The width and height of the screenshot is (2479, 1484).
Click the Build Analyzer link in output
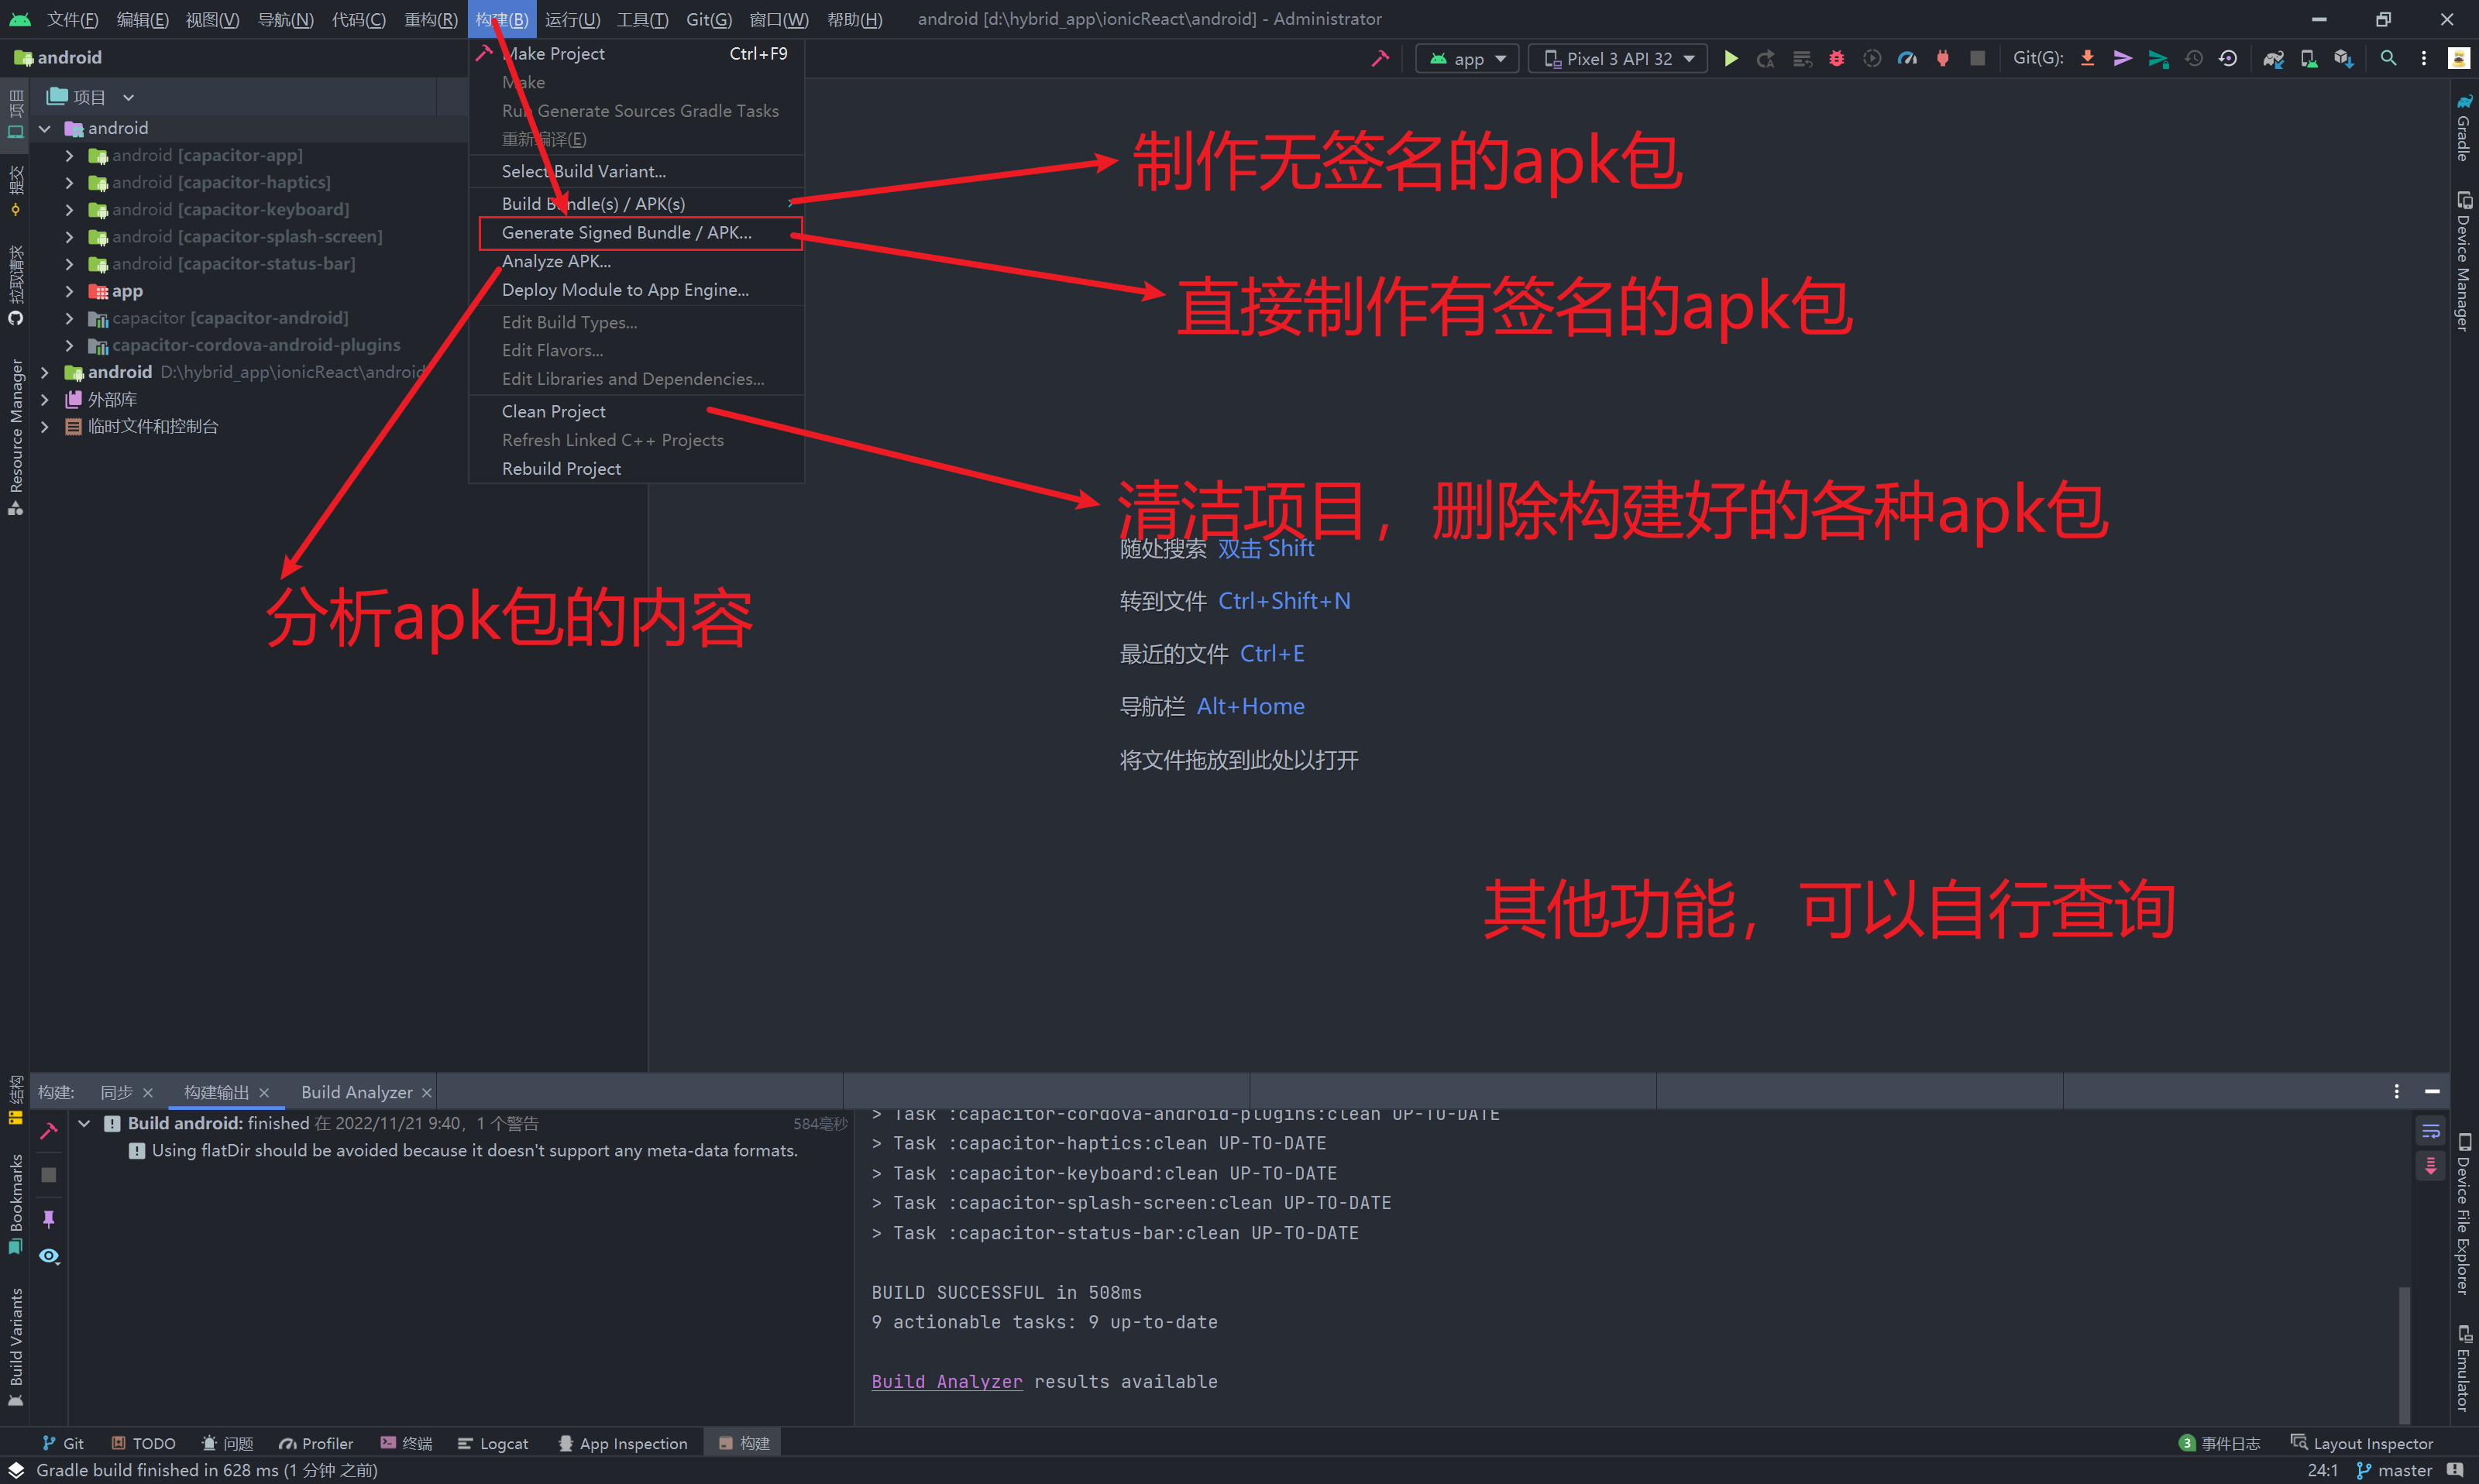946,1381
